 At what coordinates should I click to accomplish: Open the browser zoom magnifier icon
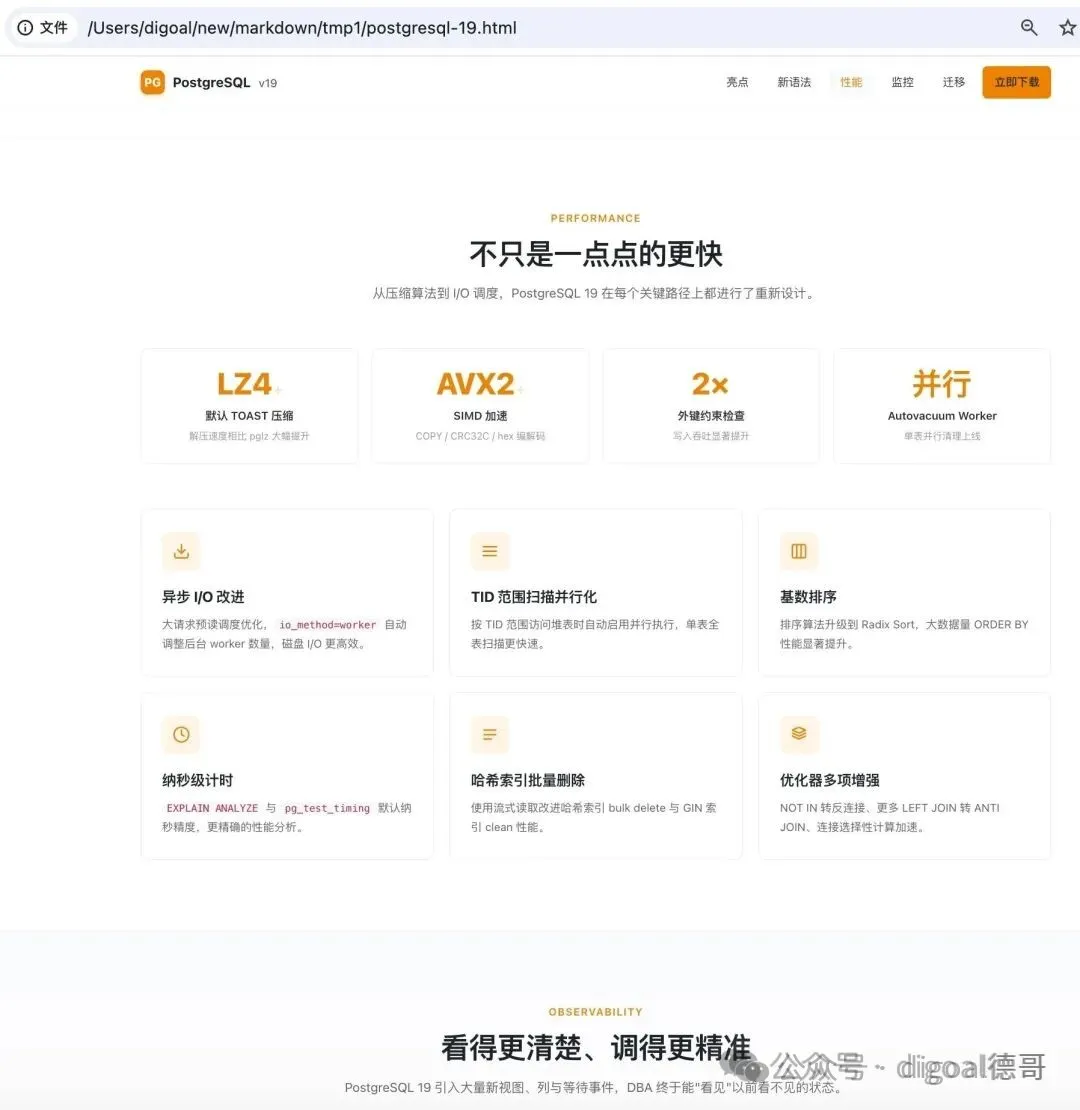1029,28
